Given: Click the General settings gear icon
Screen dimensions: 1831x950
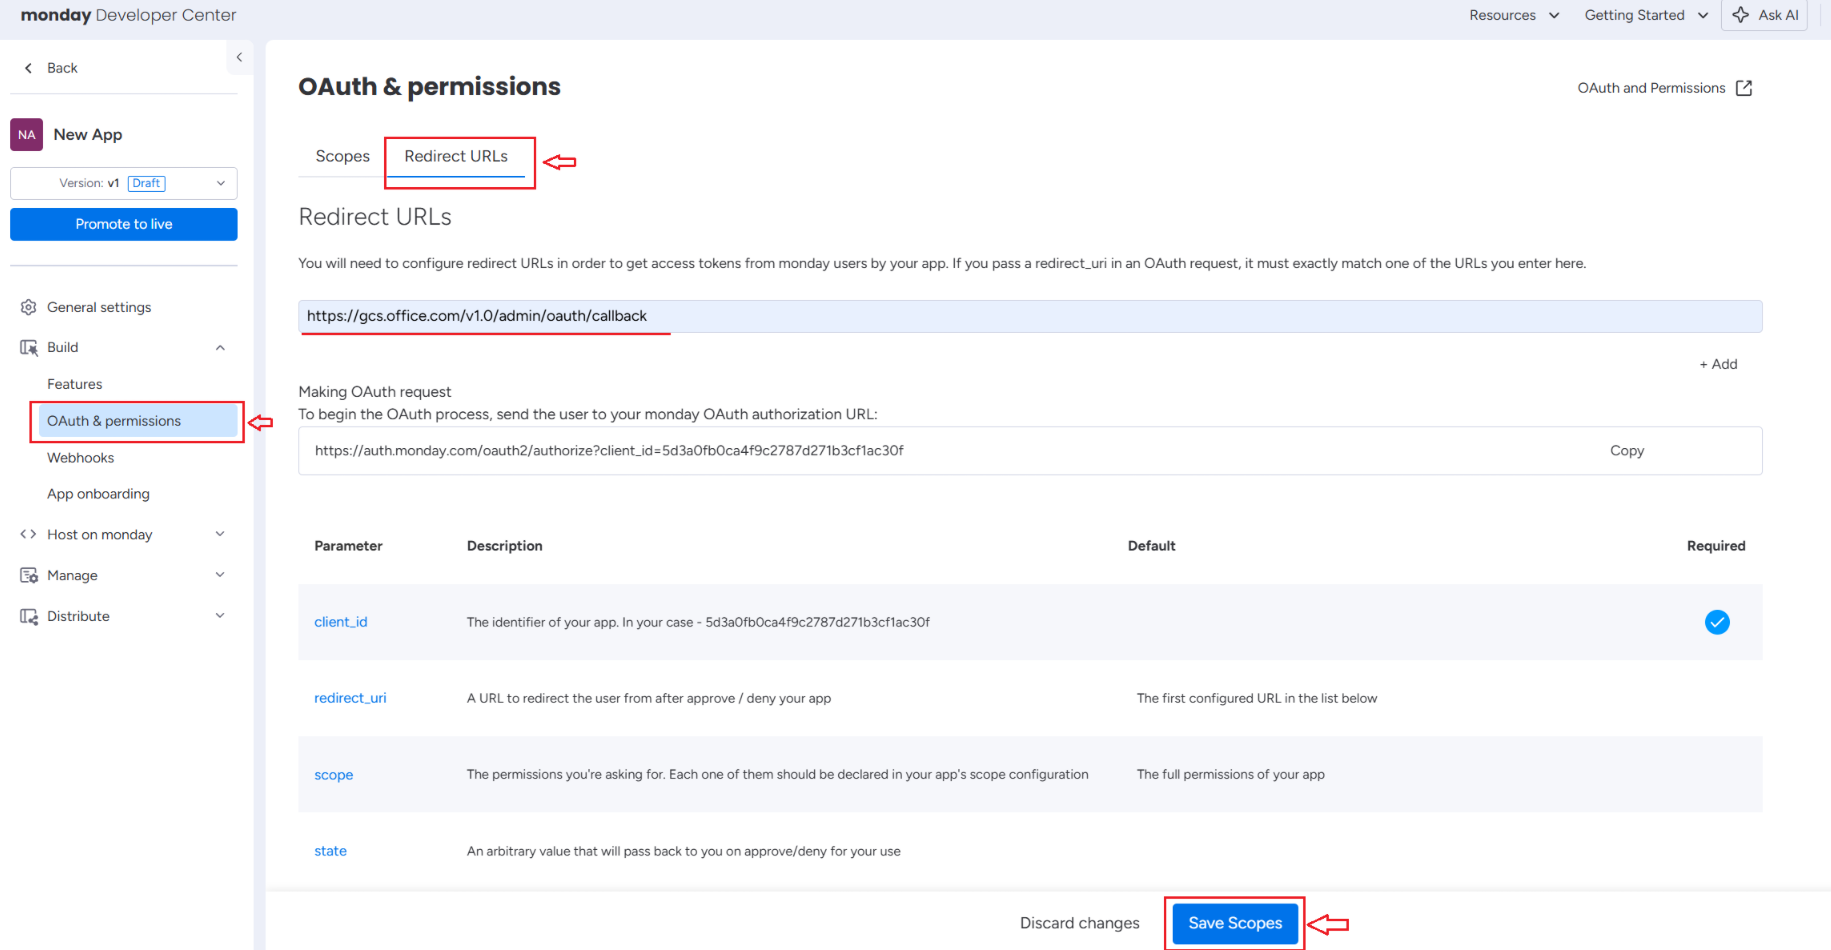Looking at the screenshot, I should [x=28, y=307].
